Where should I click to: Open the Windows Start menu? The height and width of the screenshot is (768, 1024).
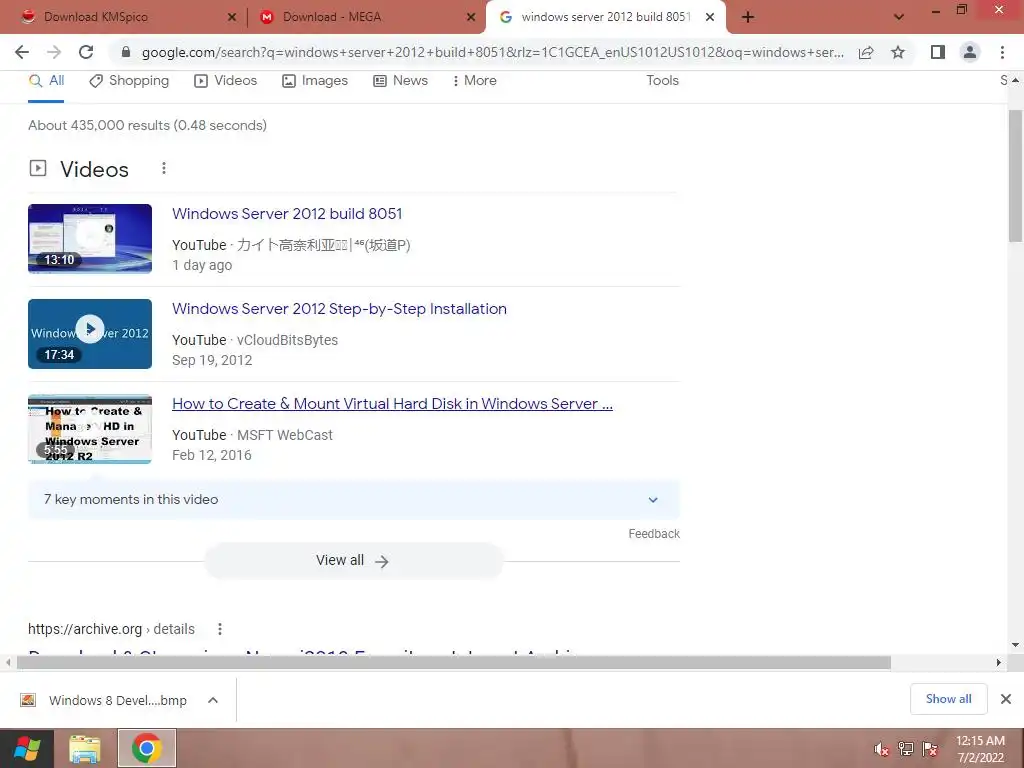[27, 748]
